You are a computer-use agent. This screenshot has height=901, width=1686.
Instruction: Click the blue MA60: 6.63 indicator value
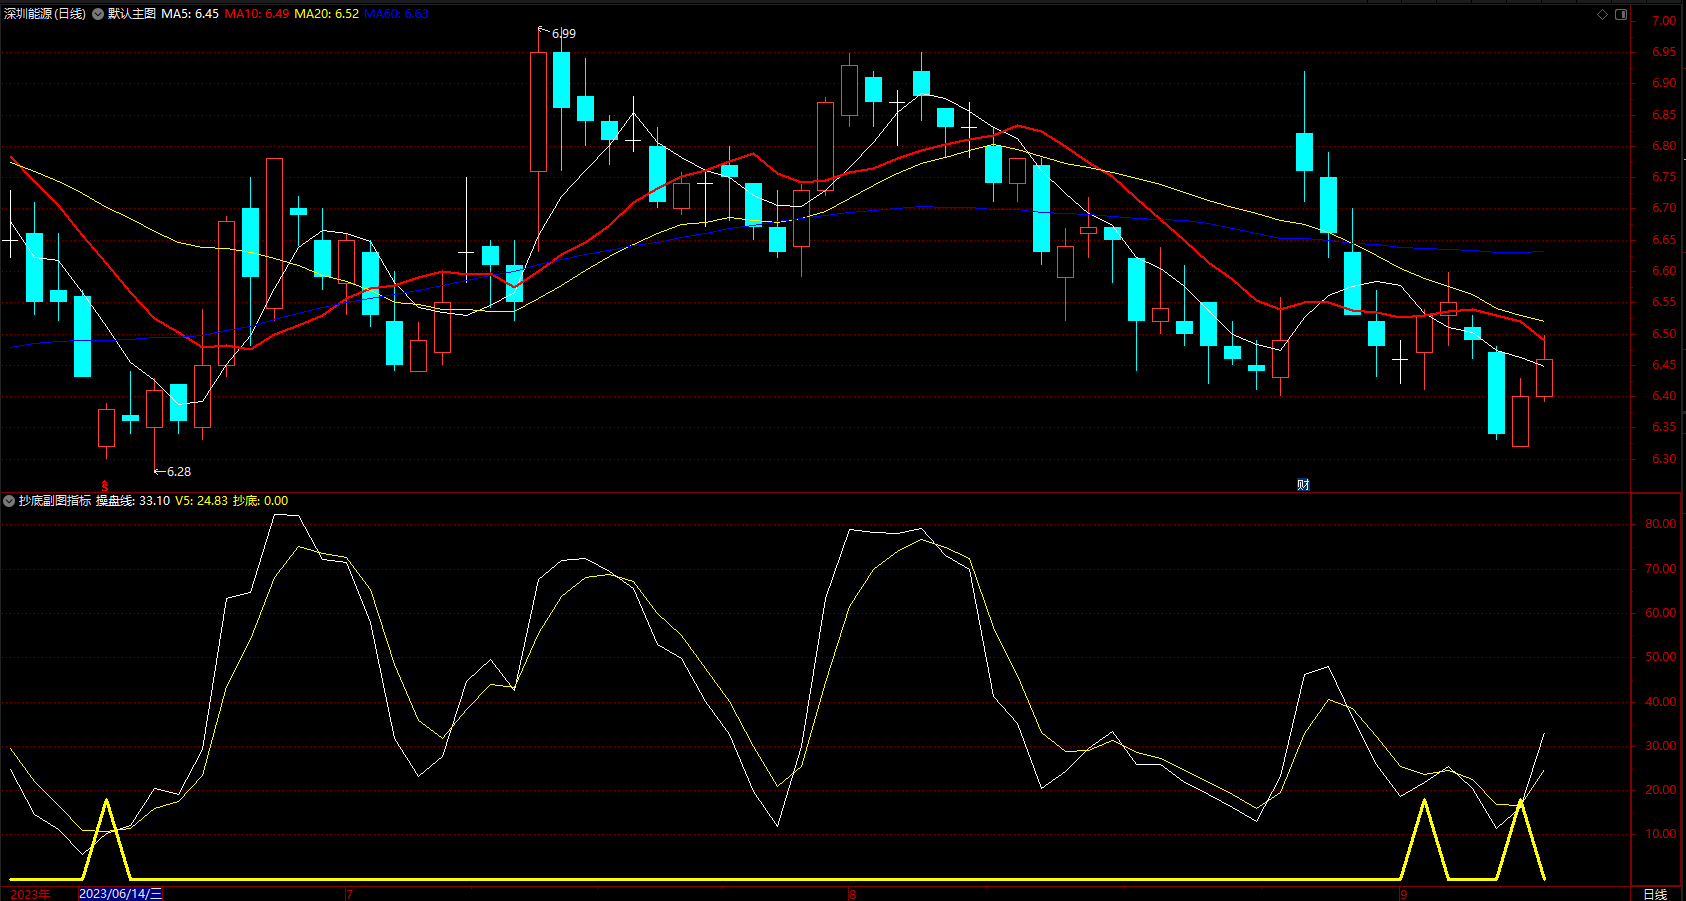click(397, 14)
